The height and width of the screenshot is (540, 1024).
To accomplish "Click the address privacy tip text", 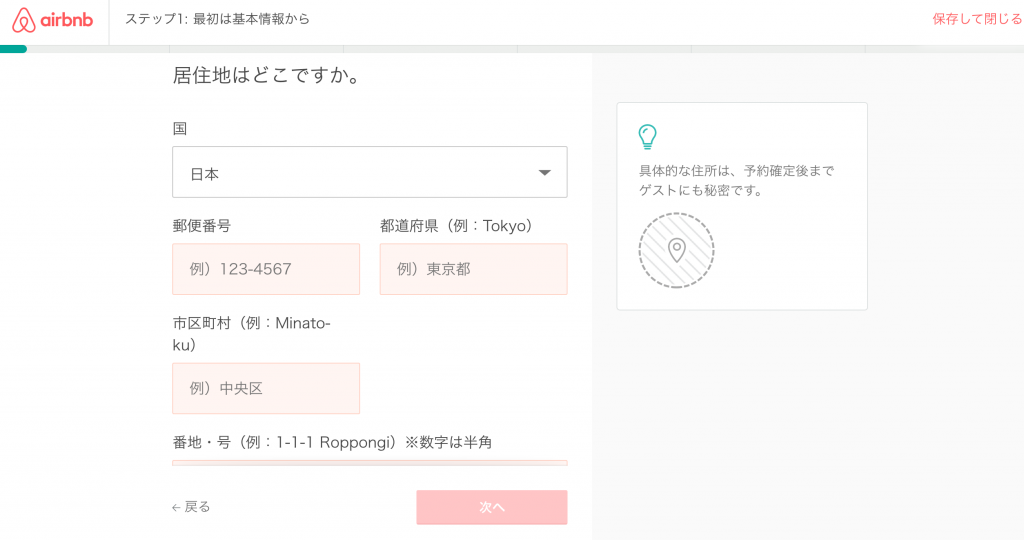I will pyautogui.click(x=736, y=180).
